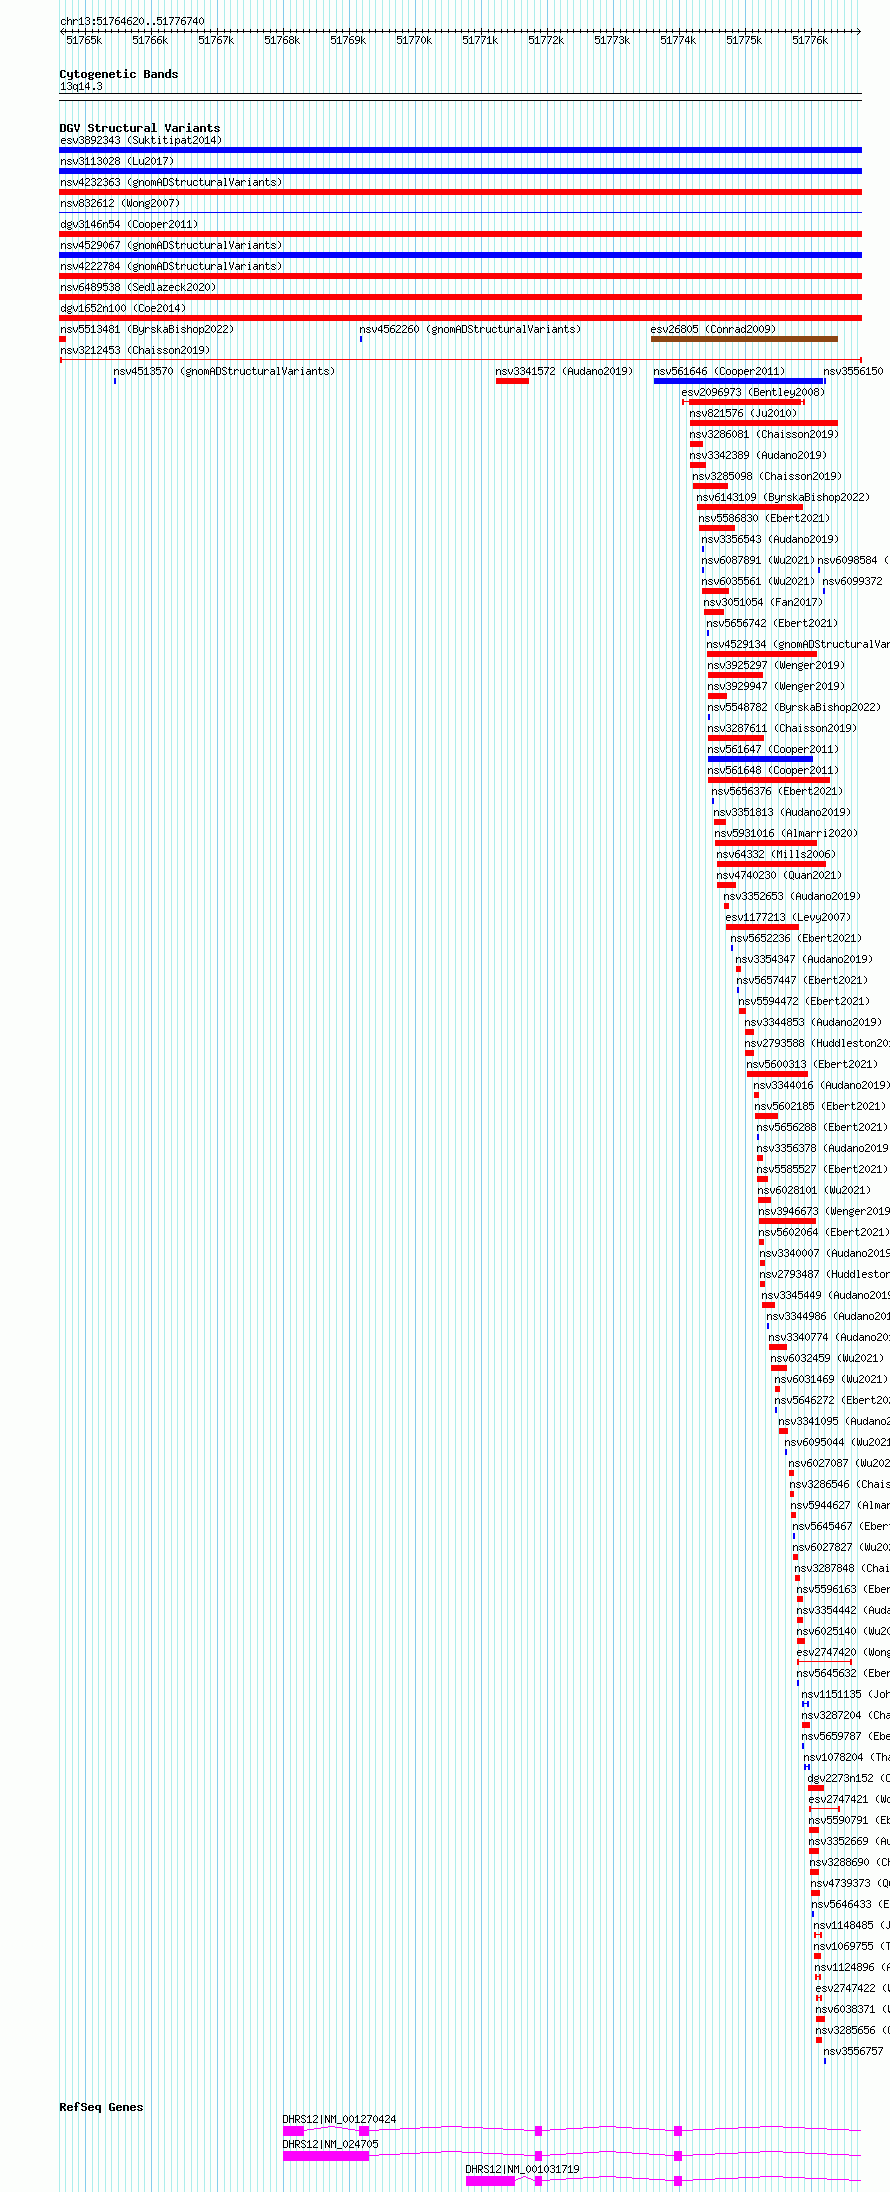Select the nsv5600313 (Ebert2021) label
This screenshot has width=890, height=2192.
[813, 1064]
